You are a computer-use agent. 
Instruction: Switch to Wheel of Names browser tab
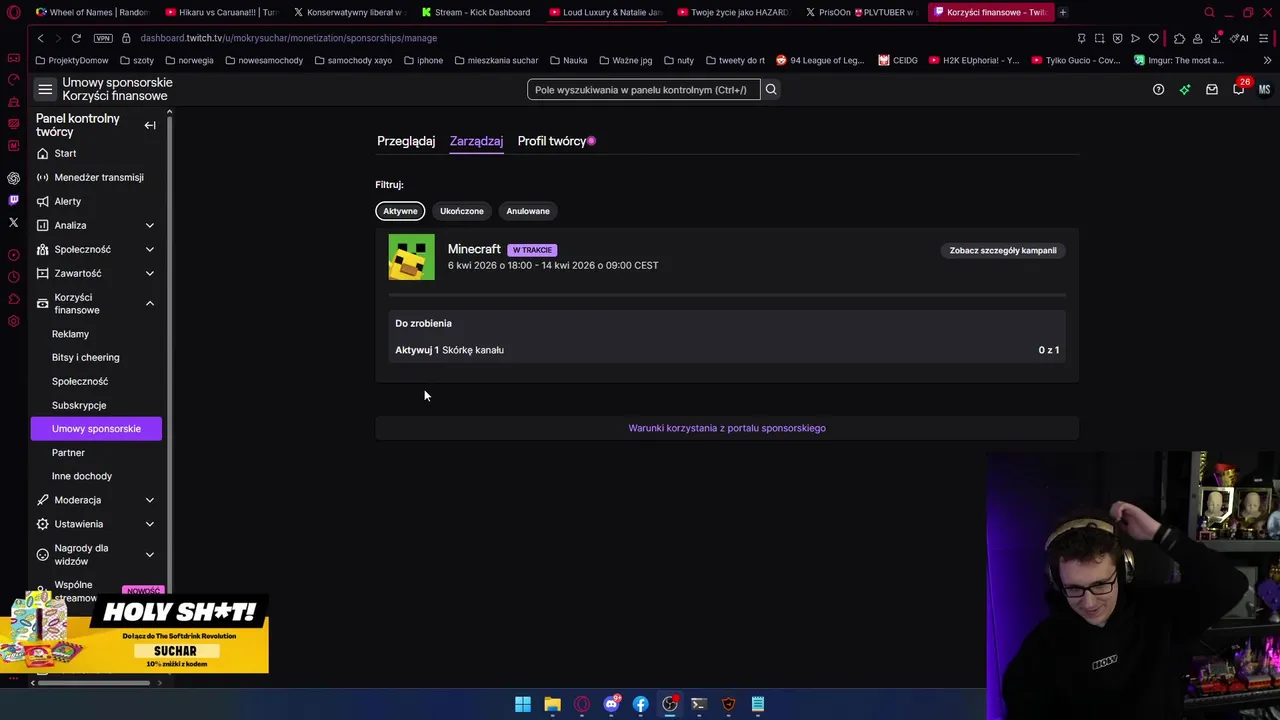coord(92,12)
